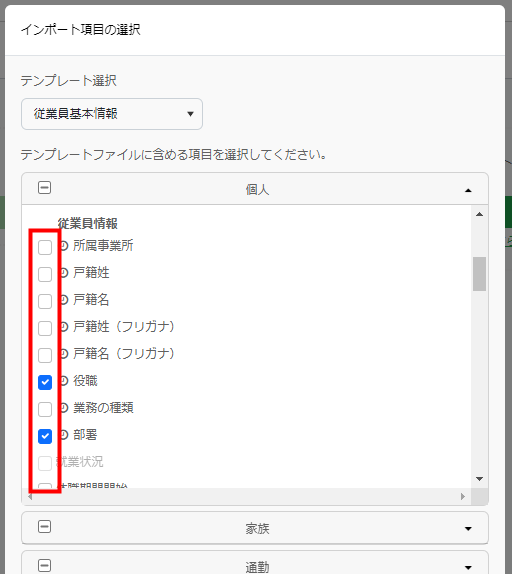512x574 pixels.
Task: Click the horizontal scroll right arrow
Action: tap(463, 496)
